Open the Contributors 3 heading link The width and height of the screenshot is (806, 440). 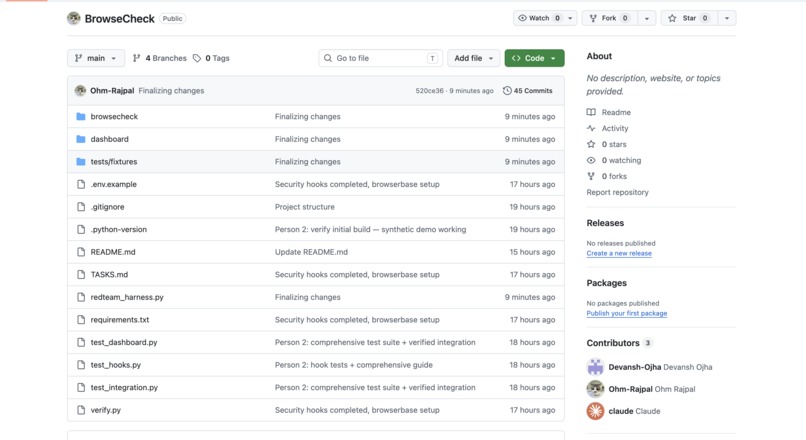tap(619, 343)
